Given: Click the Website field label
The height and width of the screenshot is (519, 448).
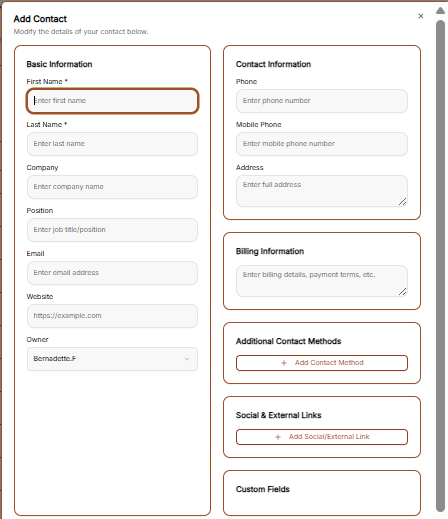Looking at the screenshot, I should tap(40, 296).
